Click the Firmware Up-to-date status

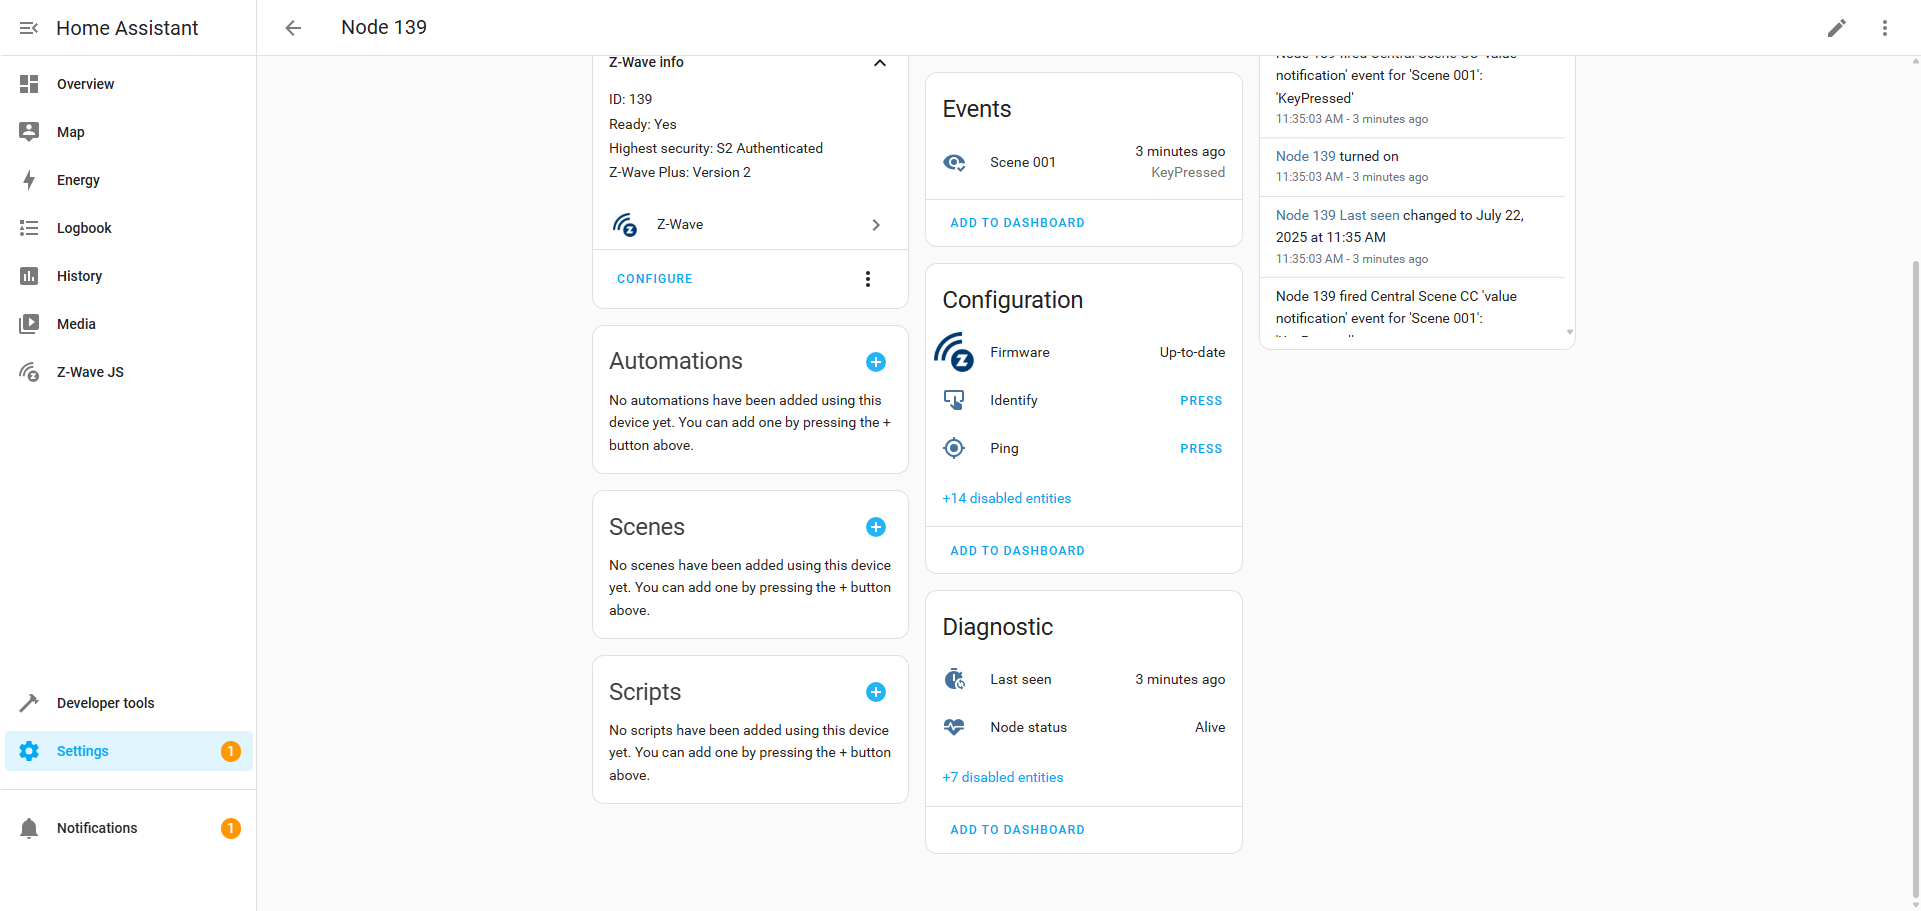[x=1192, y=352]
